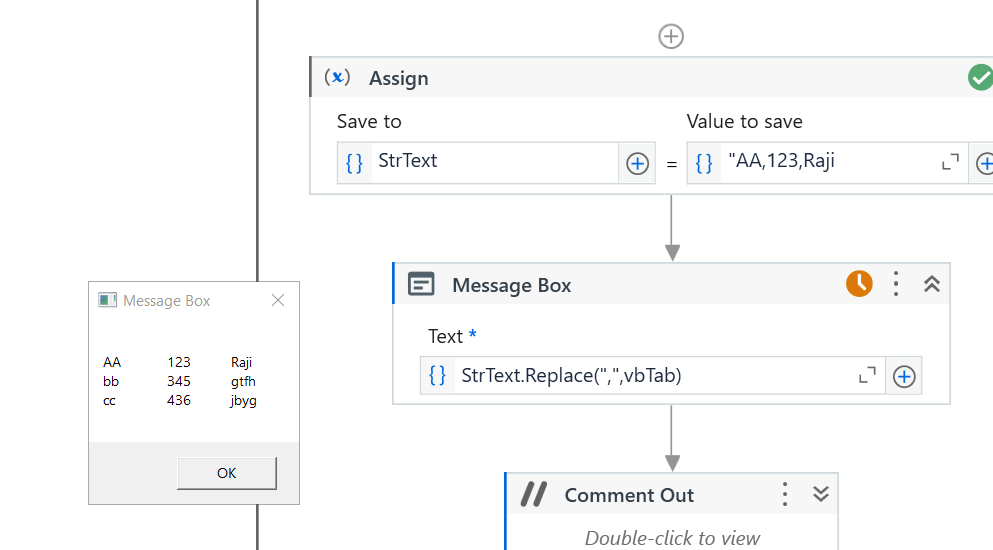Click the Message Box activity icon
This screenshot has height=550, width=993.
click(422, 285)
